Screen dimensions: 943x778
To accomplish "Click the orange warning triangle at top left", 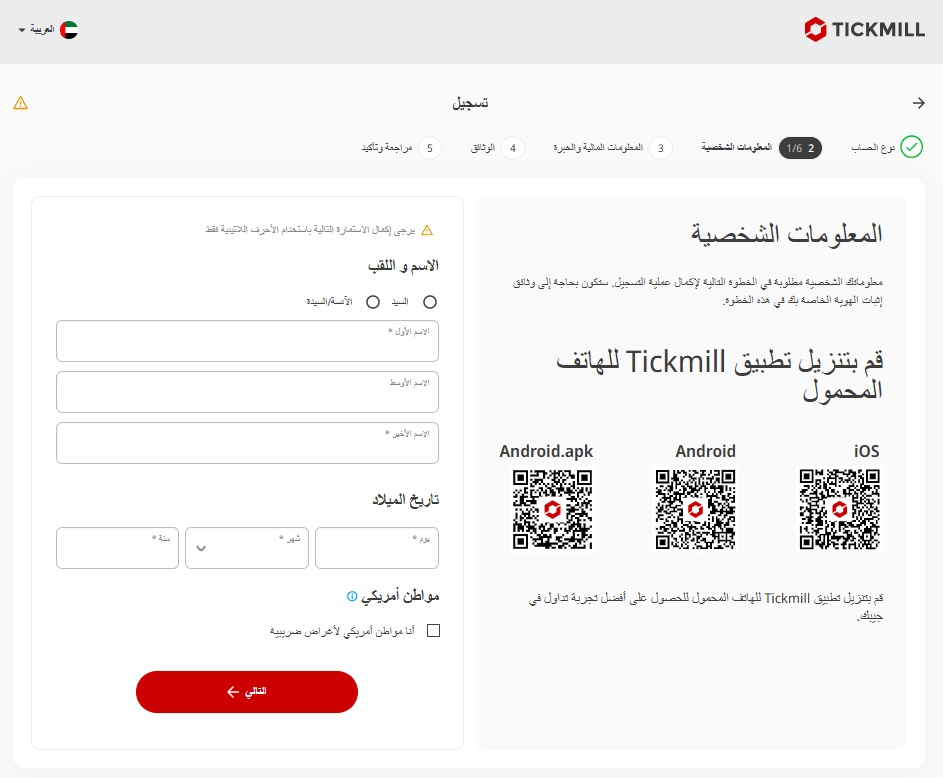I will [21, 103].
